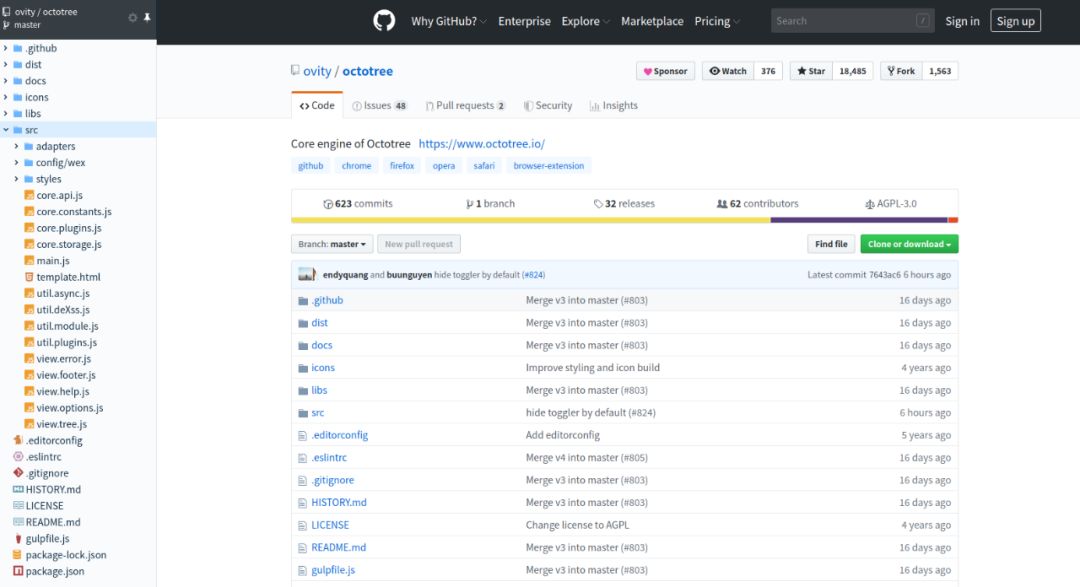This screenshot has width=1080, height=587.
Task: Expand the adapters folder in sidebar
Action: tap(17, 146)
